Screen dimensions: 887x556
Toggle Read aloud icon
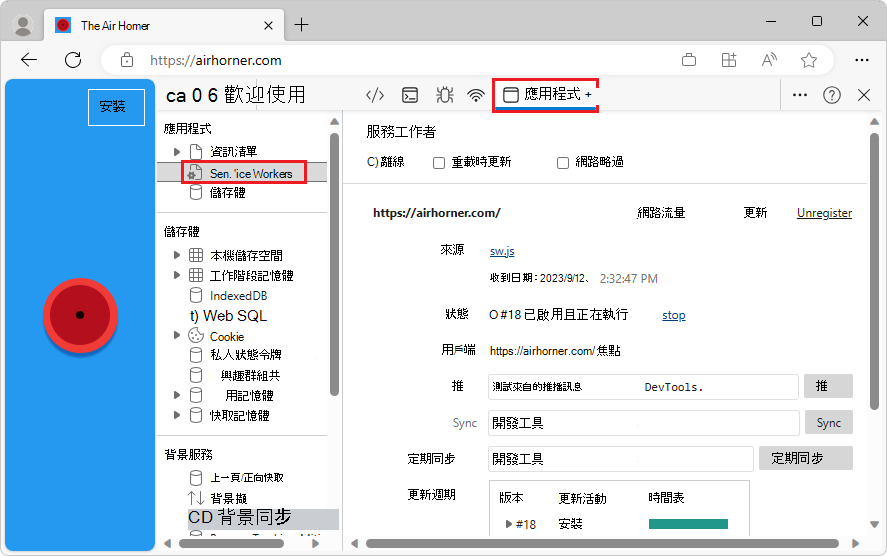tap(769, 60)
